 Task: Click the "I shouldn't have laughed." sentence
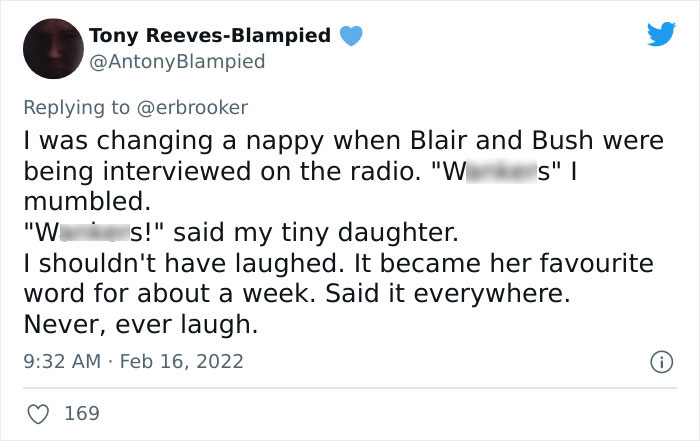[183, 263]
